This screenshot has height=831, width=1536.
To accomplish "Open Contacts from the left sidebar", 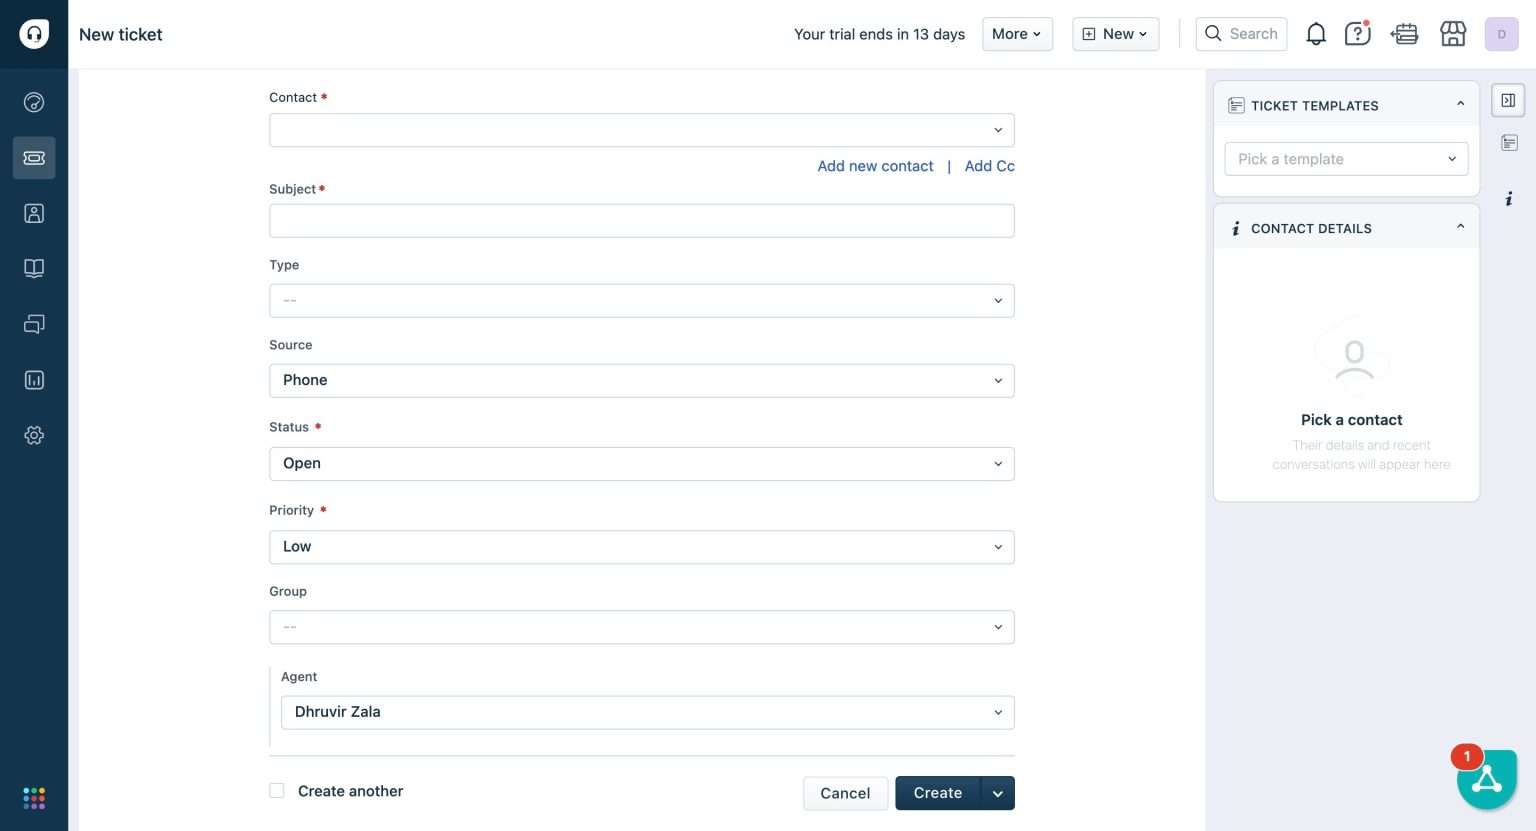I will click(33, 212).
